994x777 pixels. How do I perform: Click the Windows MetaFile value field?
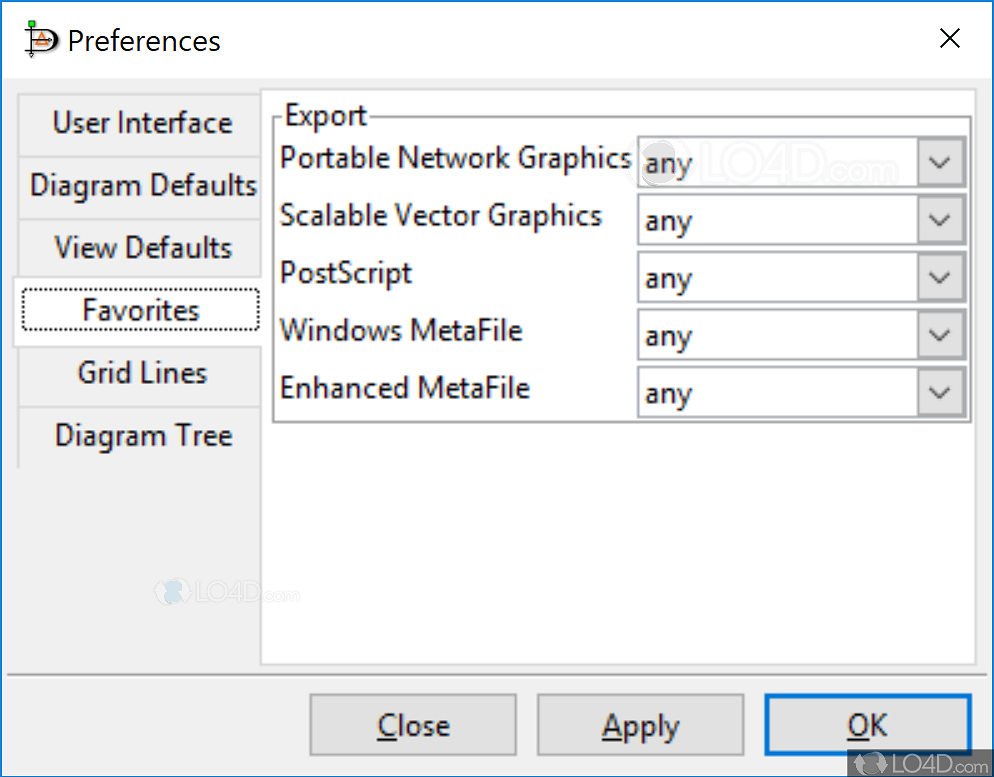coord(777,336)
